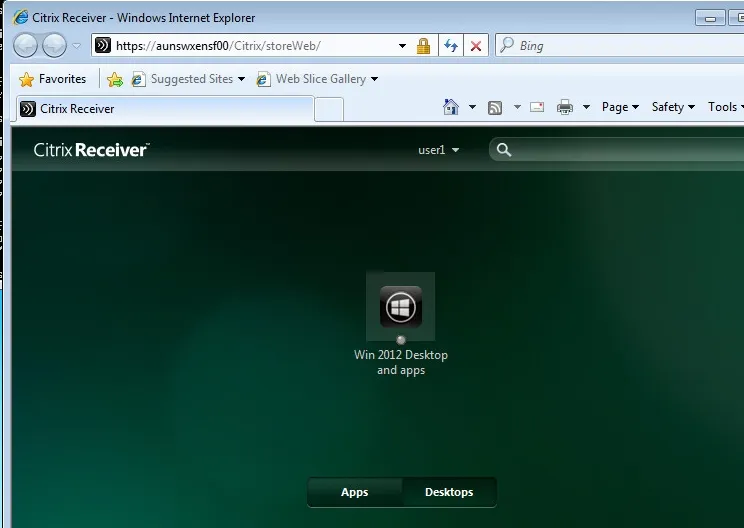Click the Citrix Receiver search magnifier icon
The height and width of the screenshot is (528, 744).
[504, 150]
